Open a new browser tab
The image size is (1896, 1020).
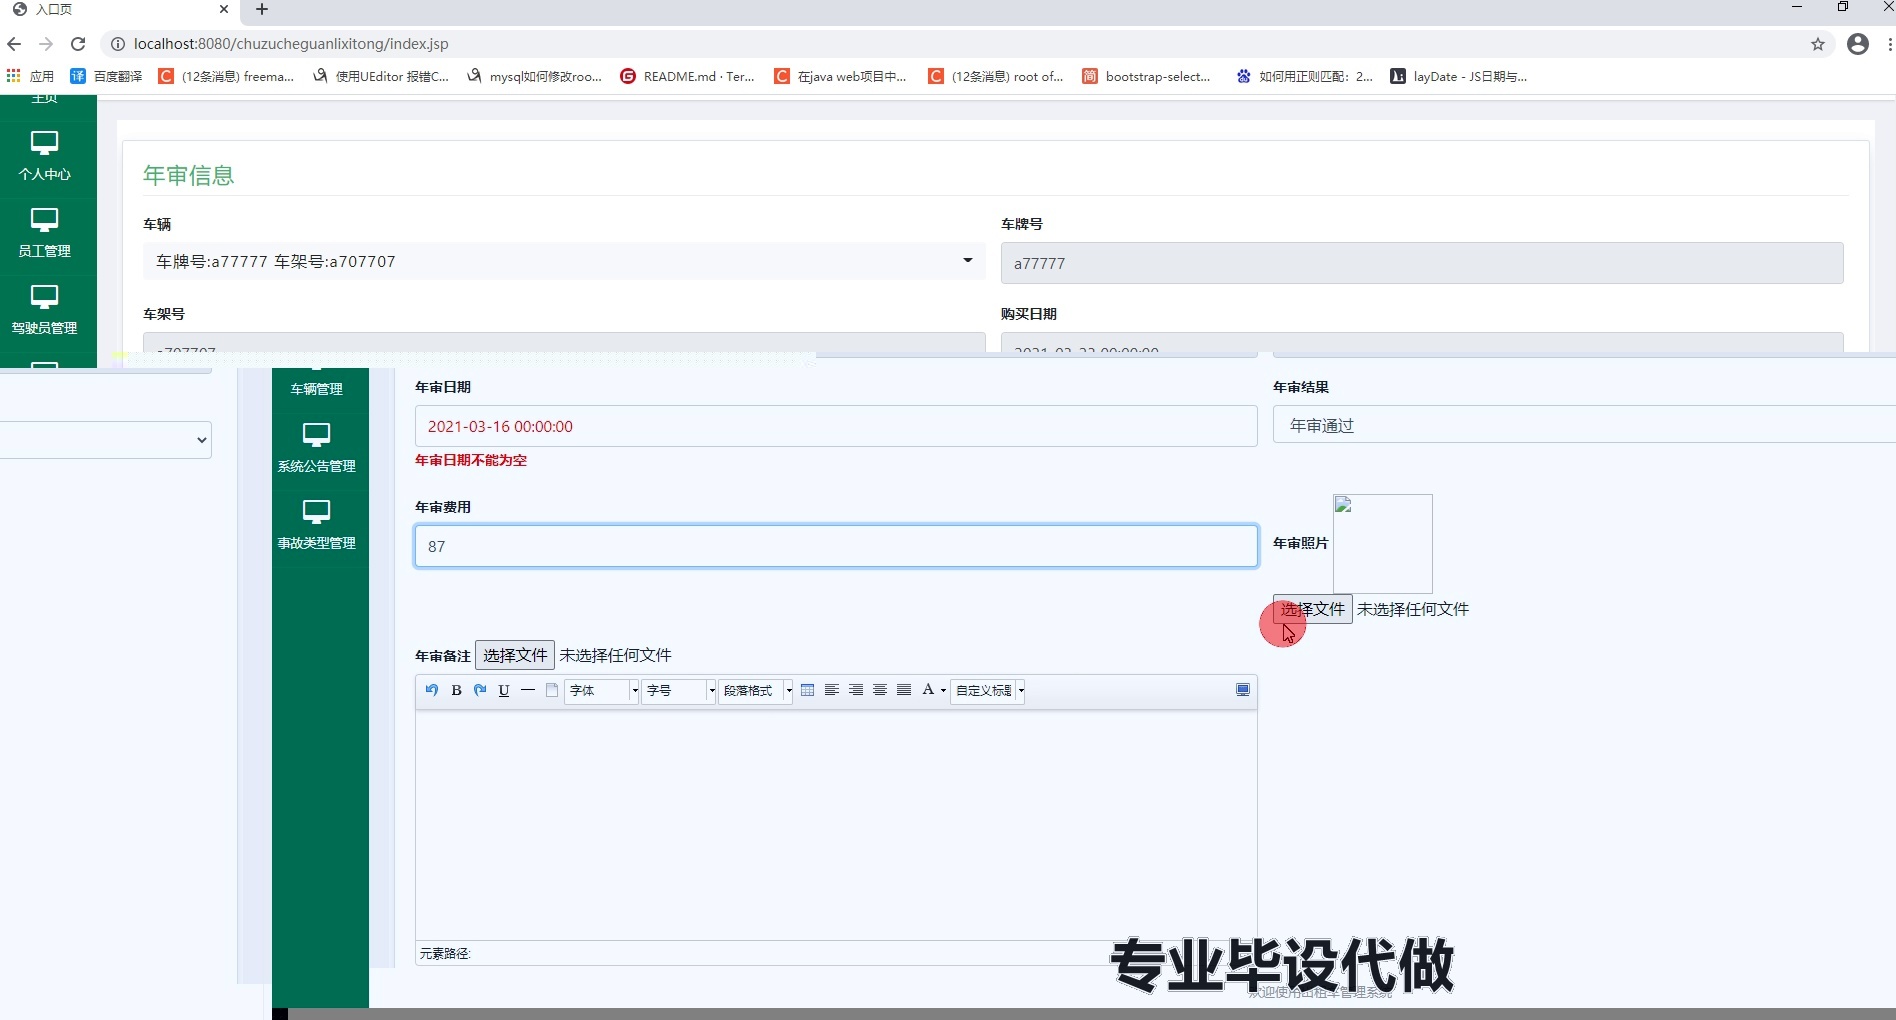coord(262,9)
